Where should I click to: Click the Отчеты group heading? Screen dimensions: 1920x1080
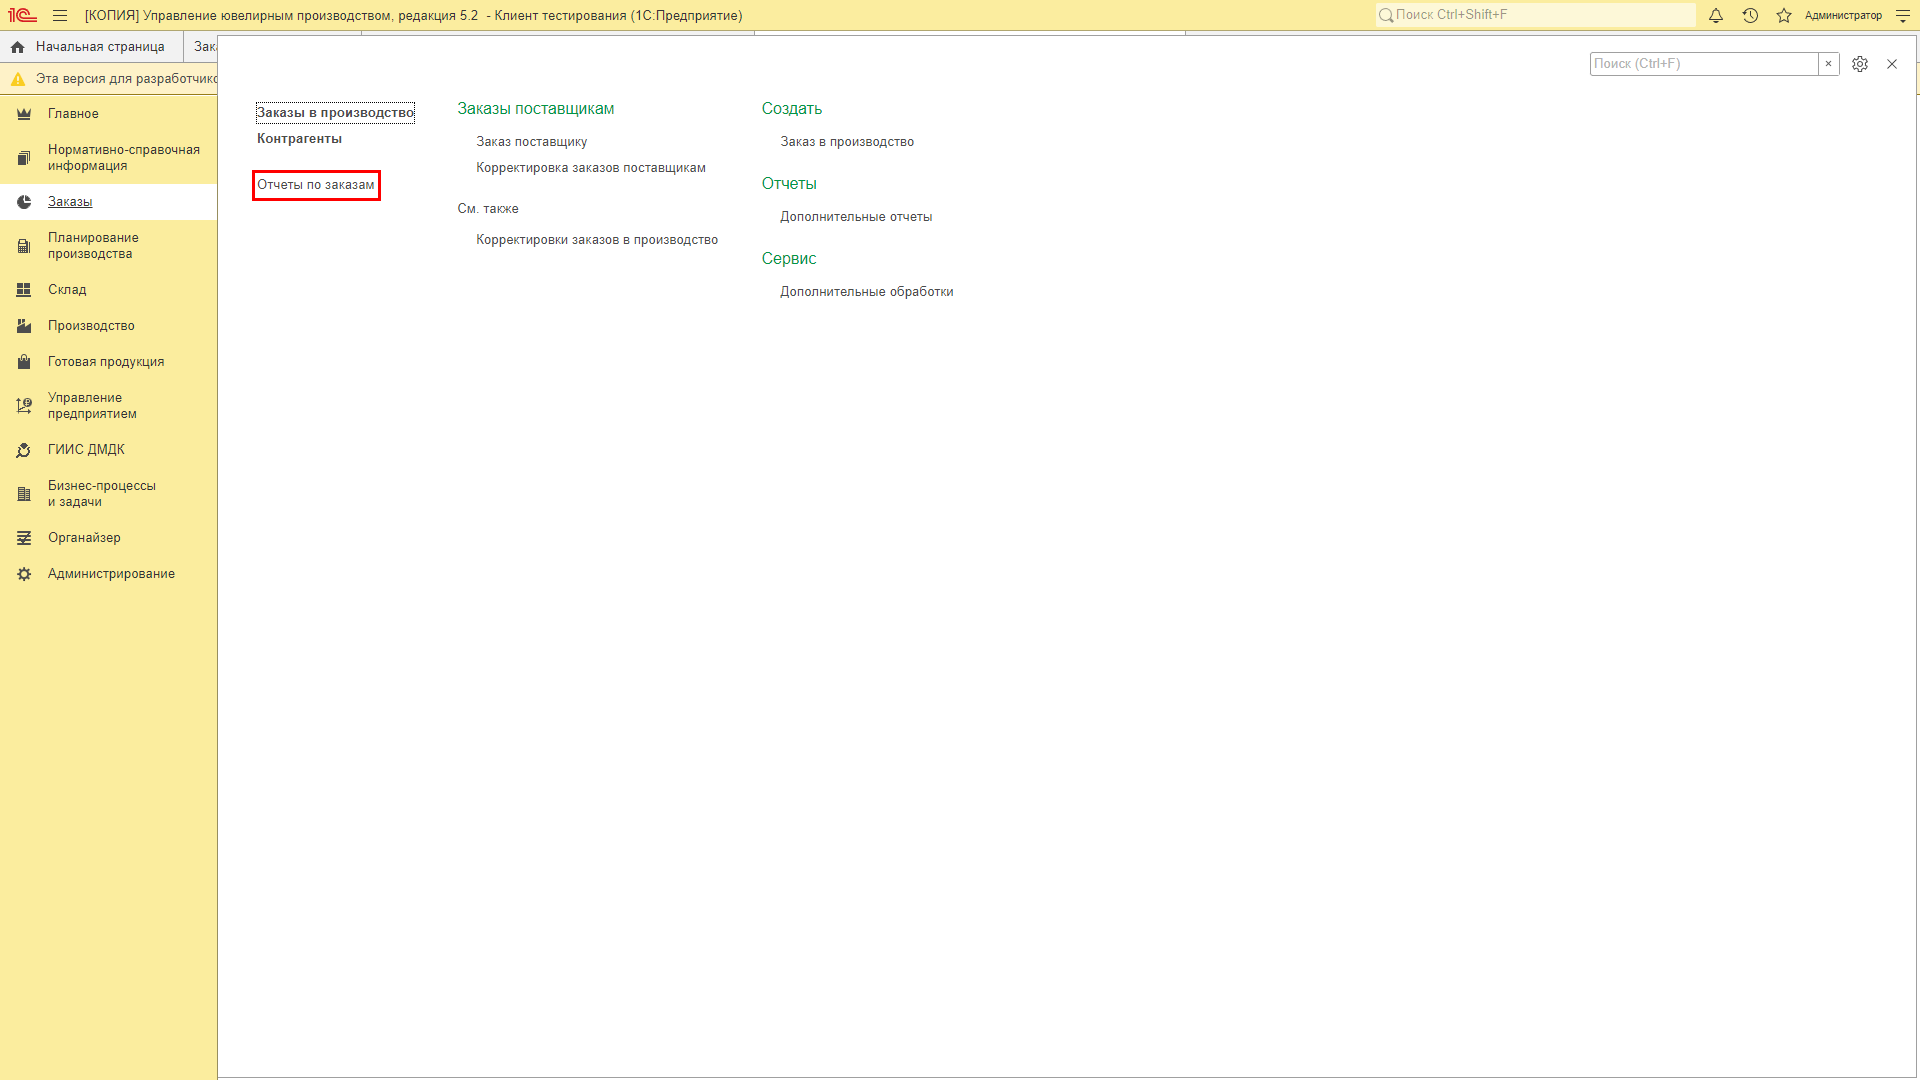pyautogui.click(x=789, y=184)
